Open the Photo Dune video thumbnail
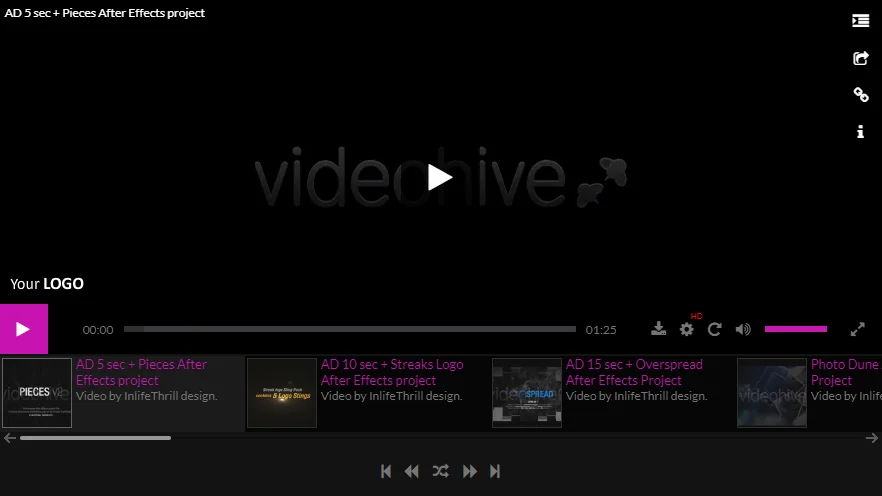This screenshot has width=882, height=496. (772, 393)
